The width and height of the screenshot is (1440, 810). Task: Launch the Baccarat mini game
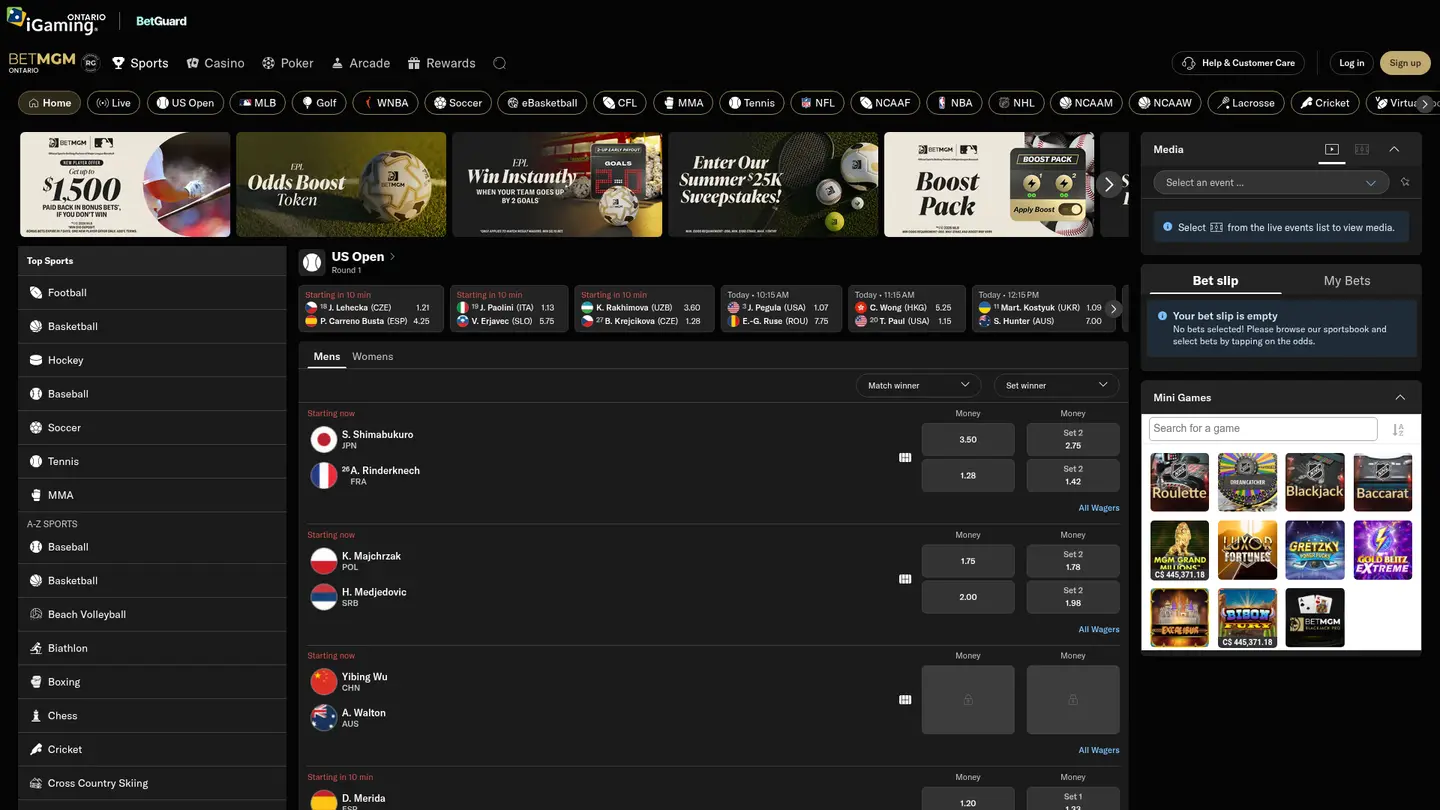(x=1383, y=482)
